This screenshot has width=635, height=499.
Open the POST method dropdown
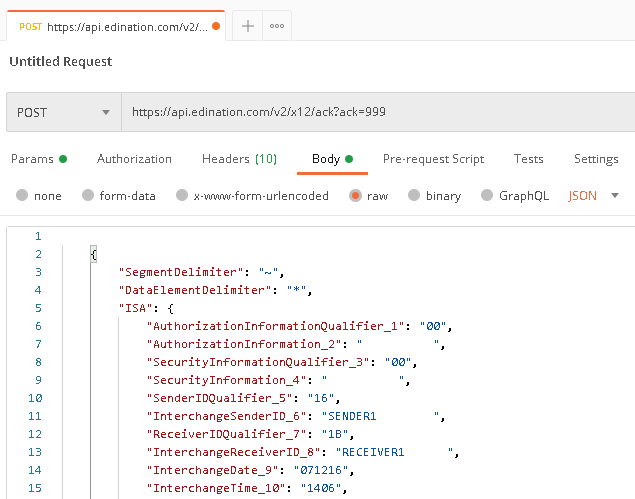pyautogui.click(x=64, y=112)
